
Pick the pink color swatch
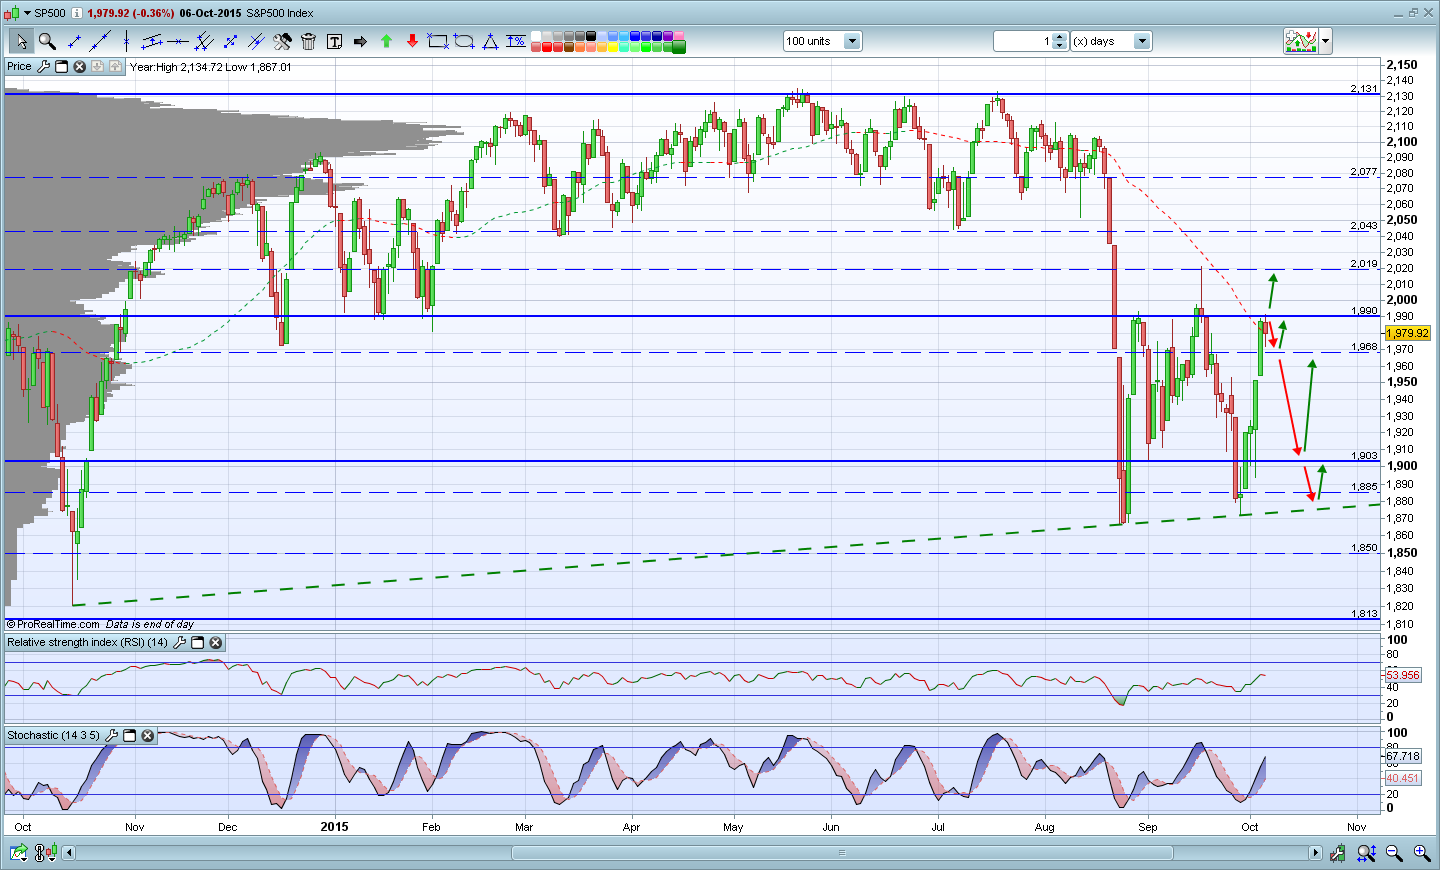tap(678, 36)
